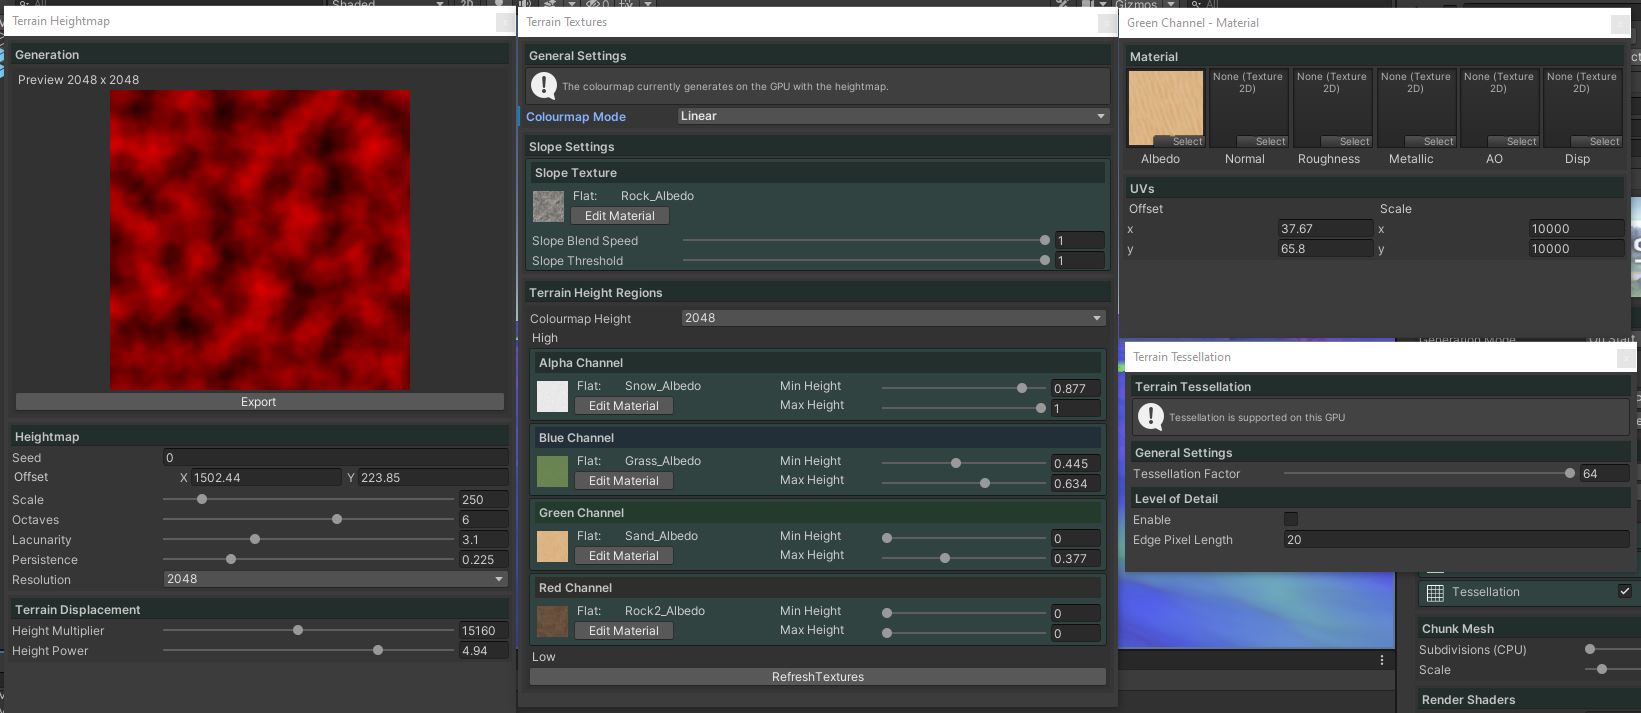Click the Seed input field
Viewport: 1641px width, 713px height.
pyautogui.click(x=334, y=458)
